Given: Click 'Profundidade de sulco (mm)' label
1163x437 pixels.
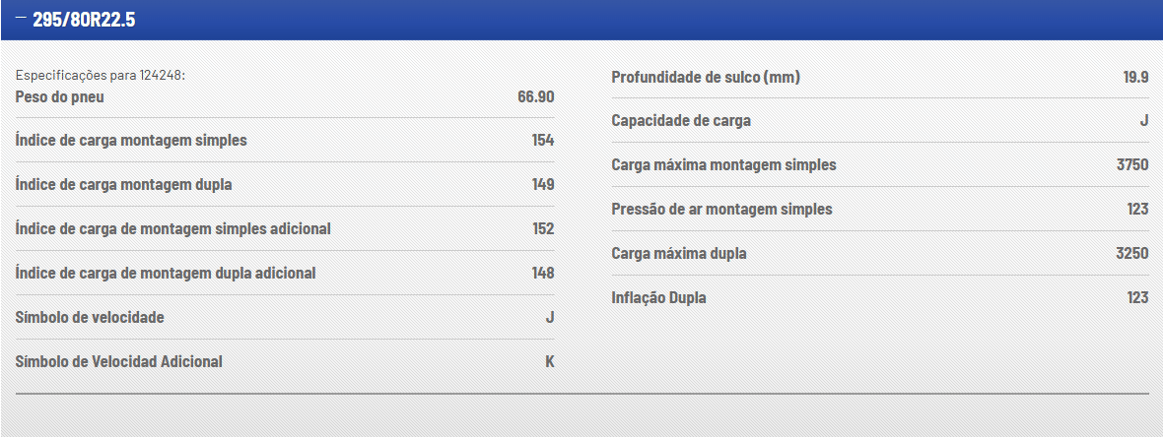Looking at the screenshot, I should pyautogui.click(x=706, y=77).
